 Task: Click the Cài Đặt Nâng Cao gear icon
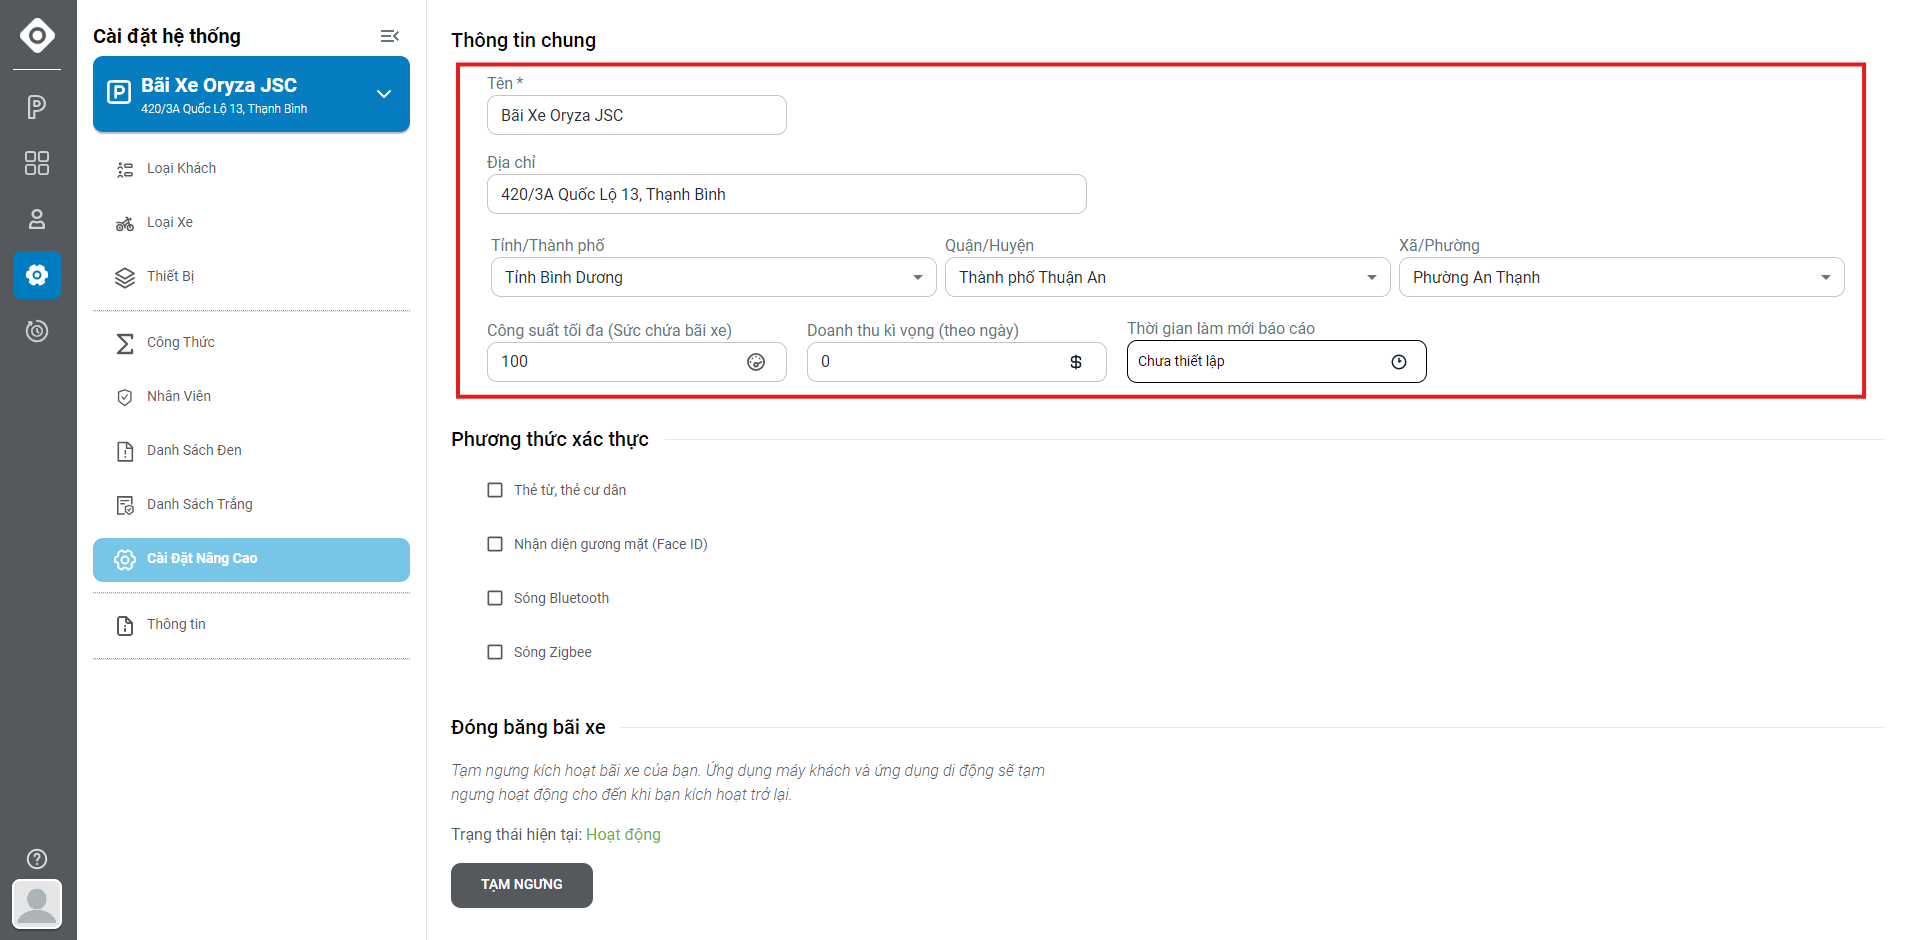(125, 560)
